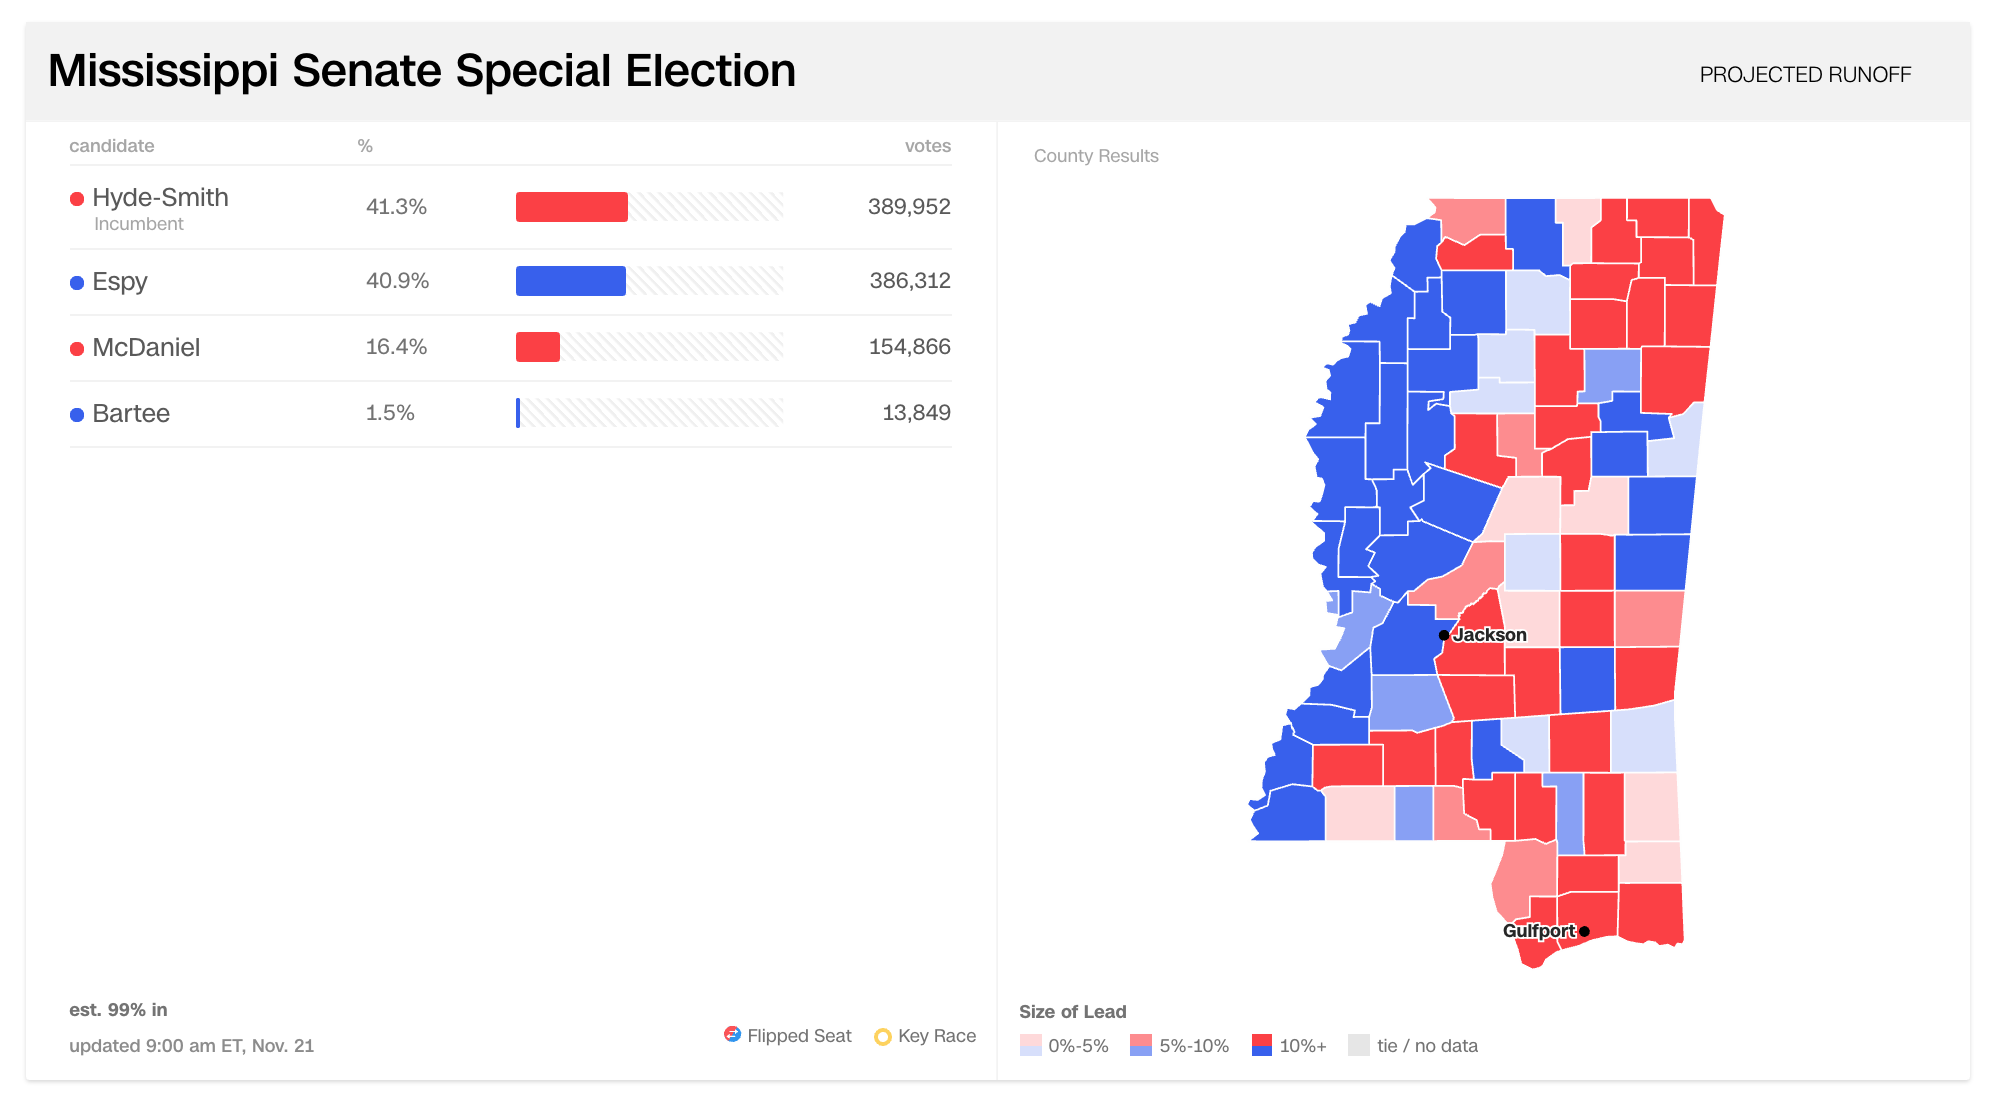Click Espy's blue vote percentage bar
The width and height of the screenshot is (1996, 1104).
pyautogui.click(x=571, y=281)
